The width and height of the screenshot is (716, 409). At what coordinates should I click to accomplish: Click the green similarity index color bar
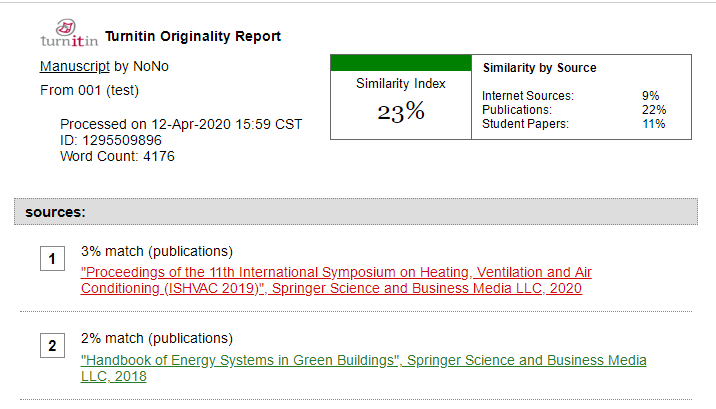400,63
